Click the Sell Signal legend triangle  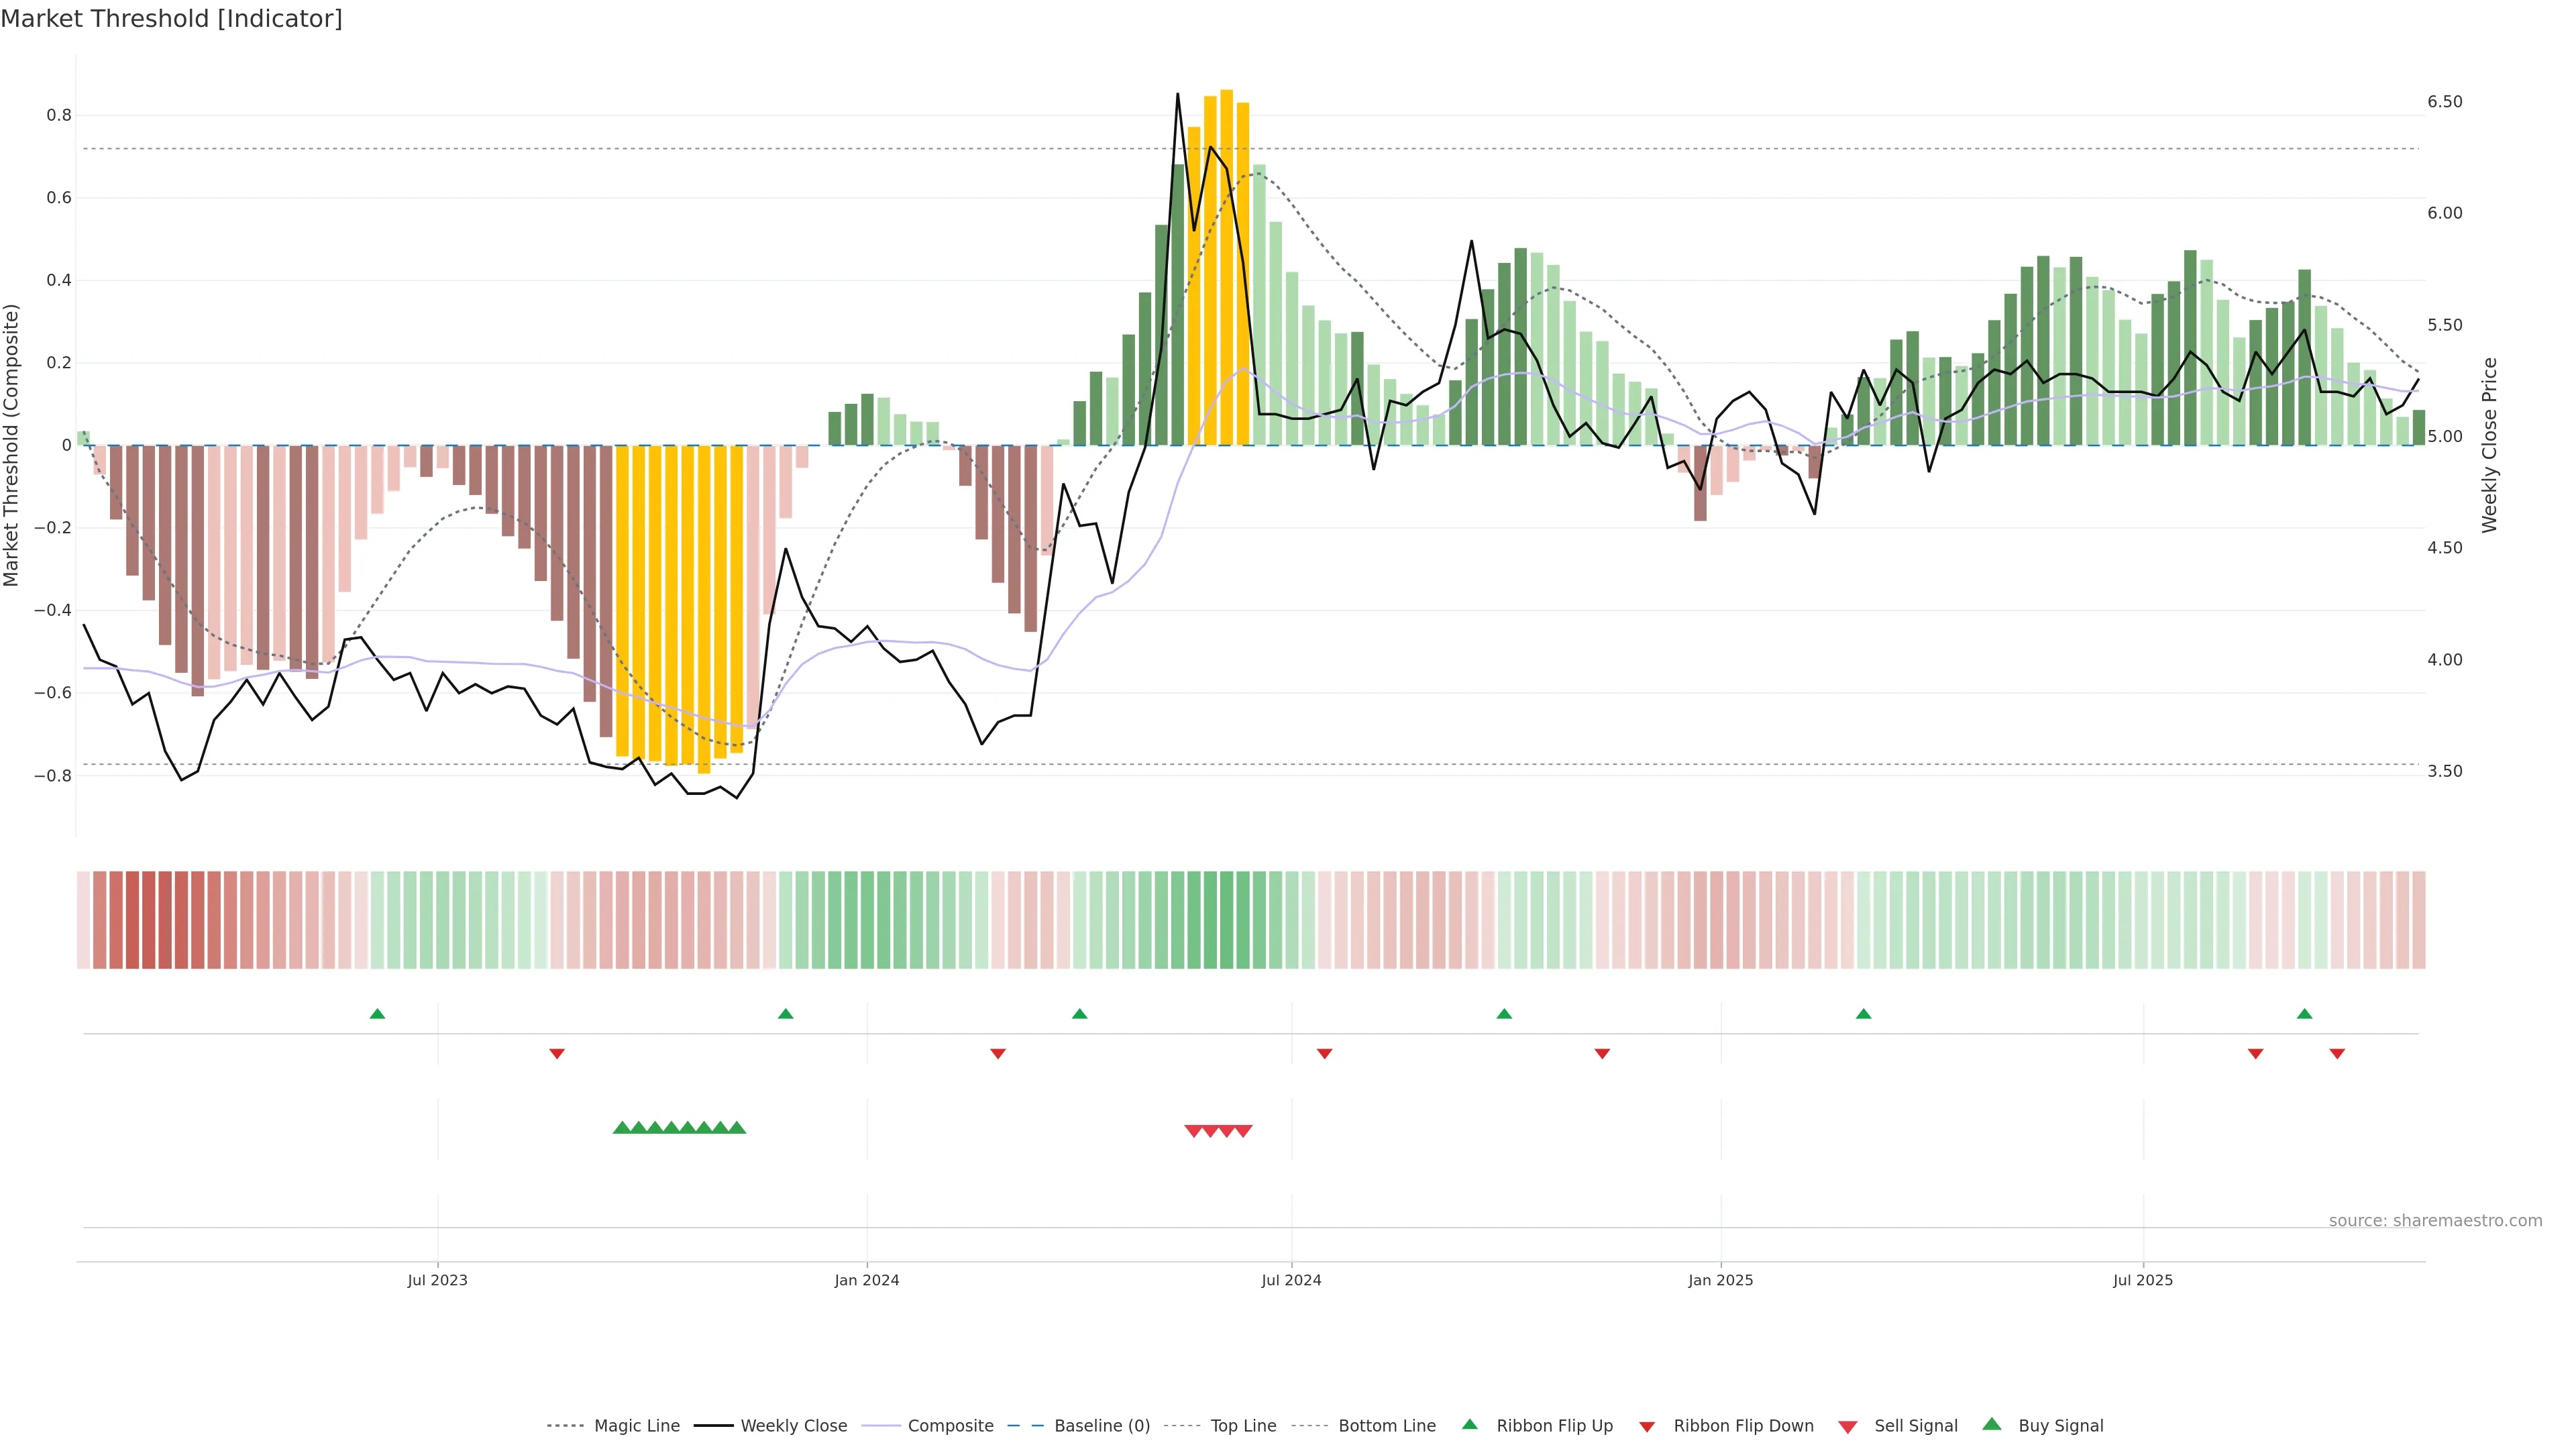pyautogui.click(x=1848, y=1427)
